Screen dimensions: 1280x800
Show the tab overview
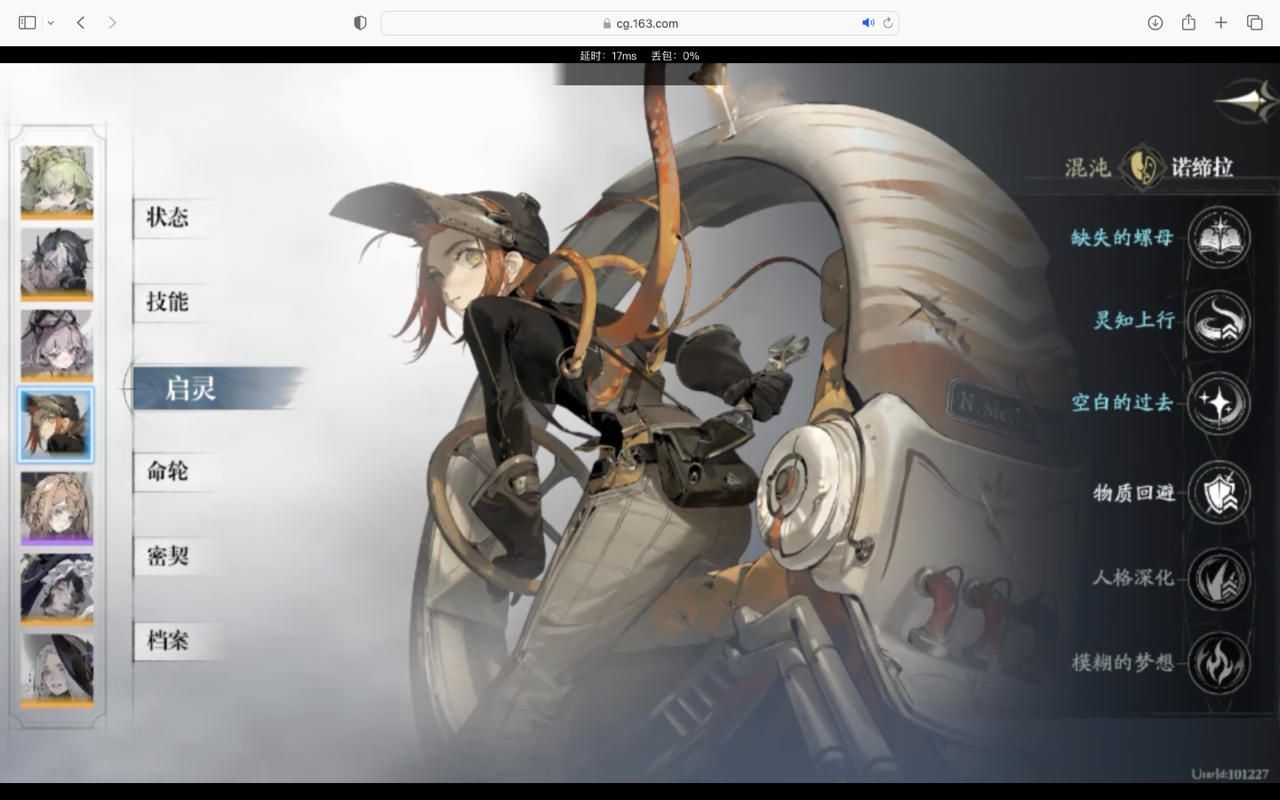tap(1254, 23)
